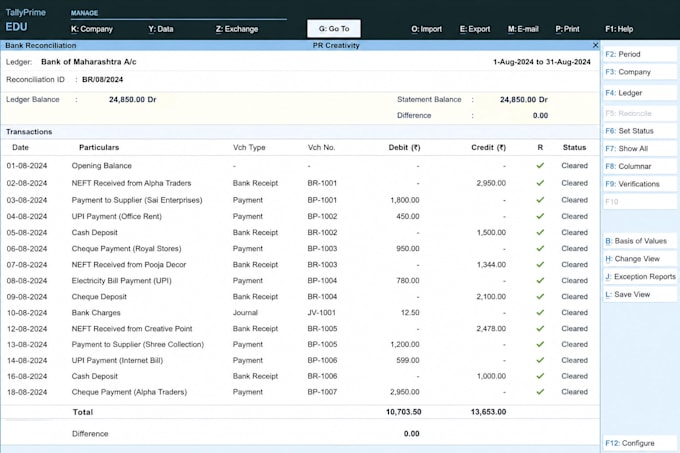Click B: Basis of Values button
The image size is (680, 453).
[640, 241]
